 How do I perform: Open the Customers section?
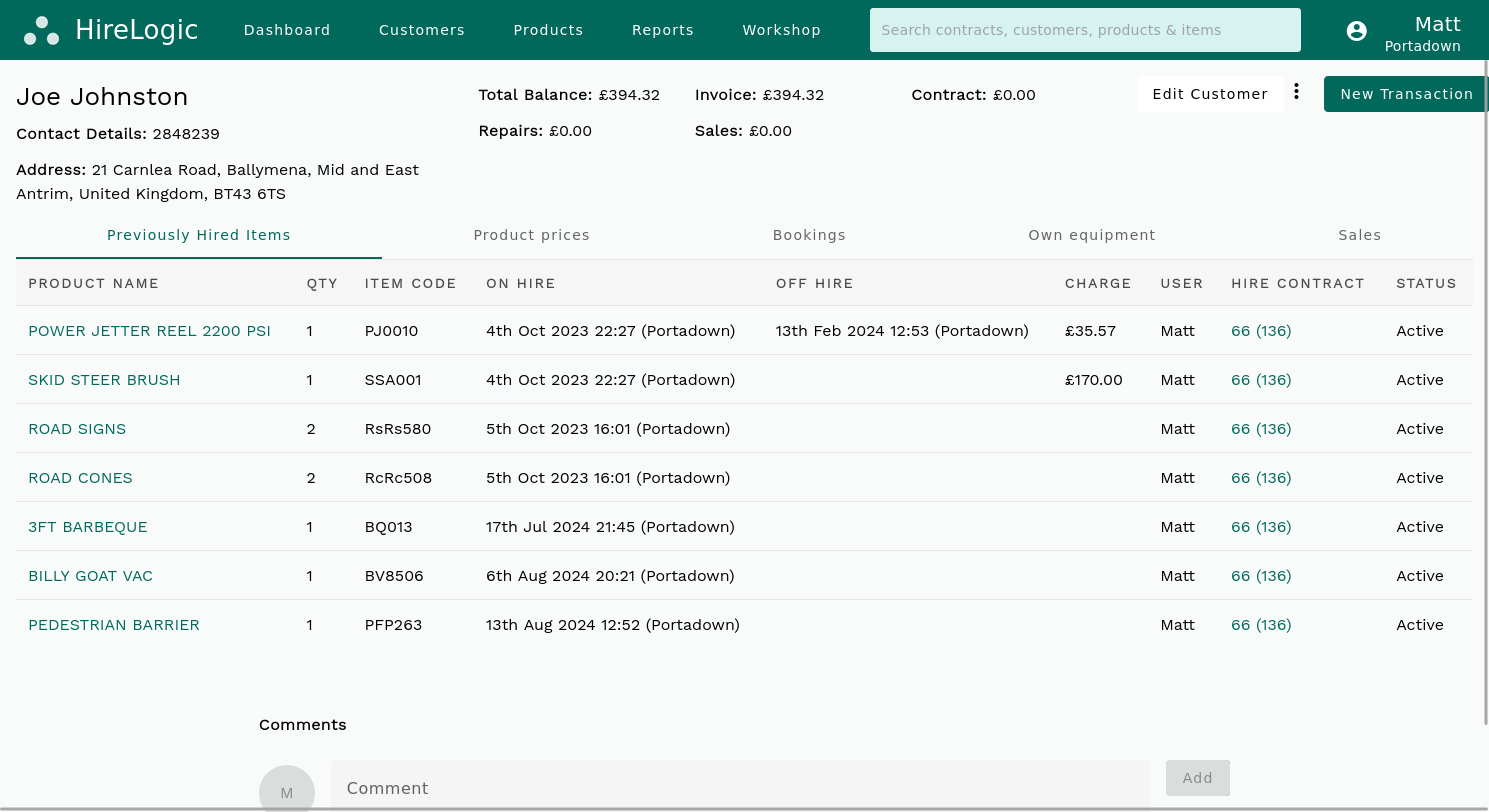[x=421, y=30]
